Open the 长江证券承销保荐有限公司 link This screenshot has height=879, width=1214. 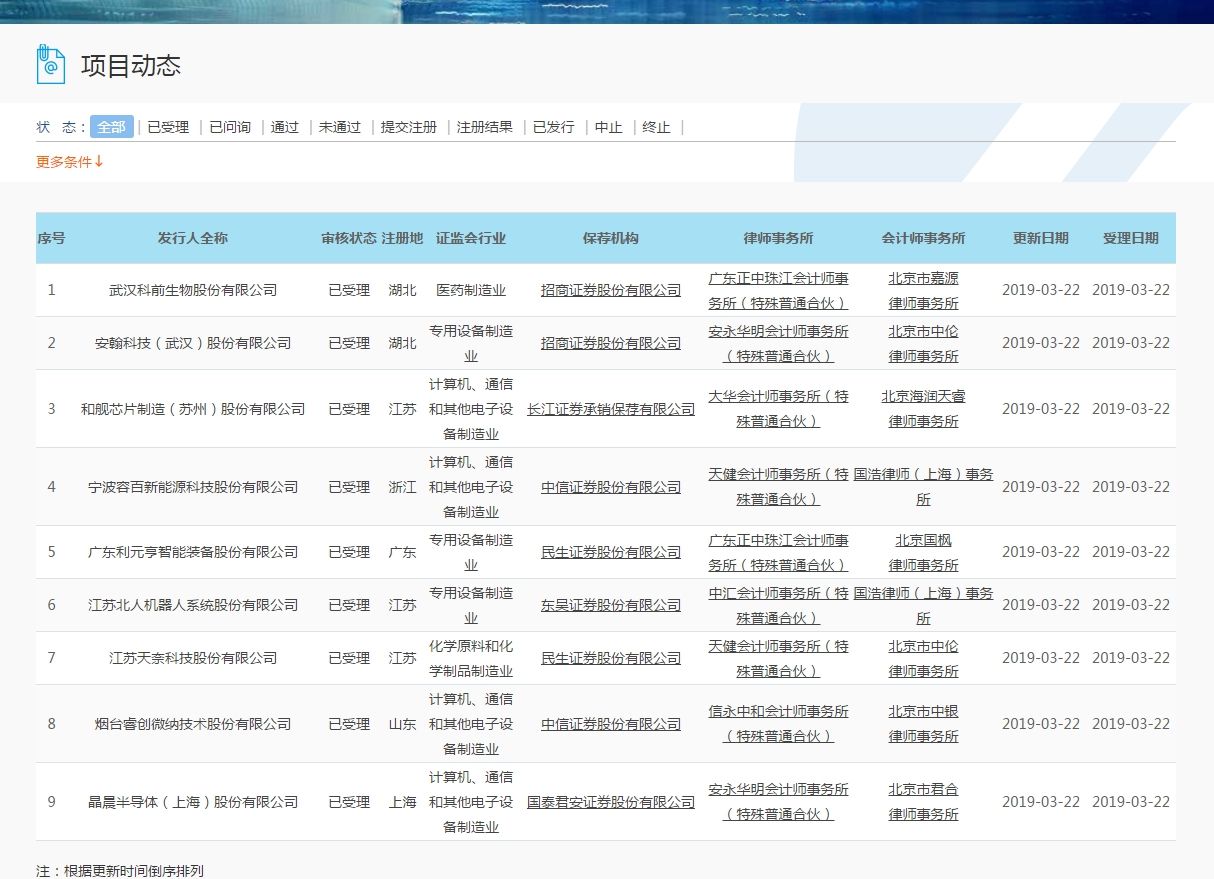click(609, 409)
